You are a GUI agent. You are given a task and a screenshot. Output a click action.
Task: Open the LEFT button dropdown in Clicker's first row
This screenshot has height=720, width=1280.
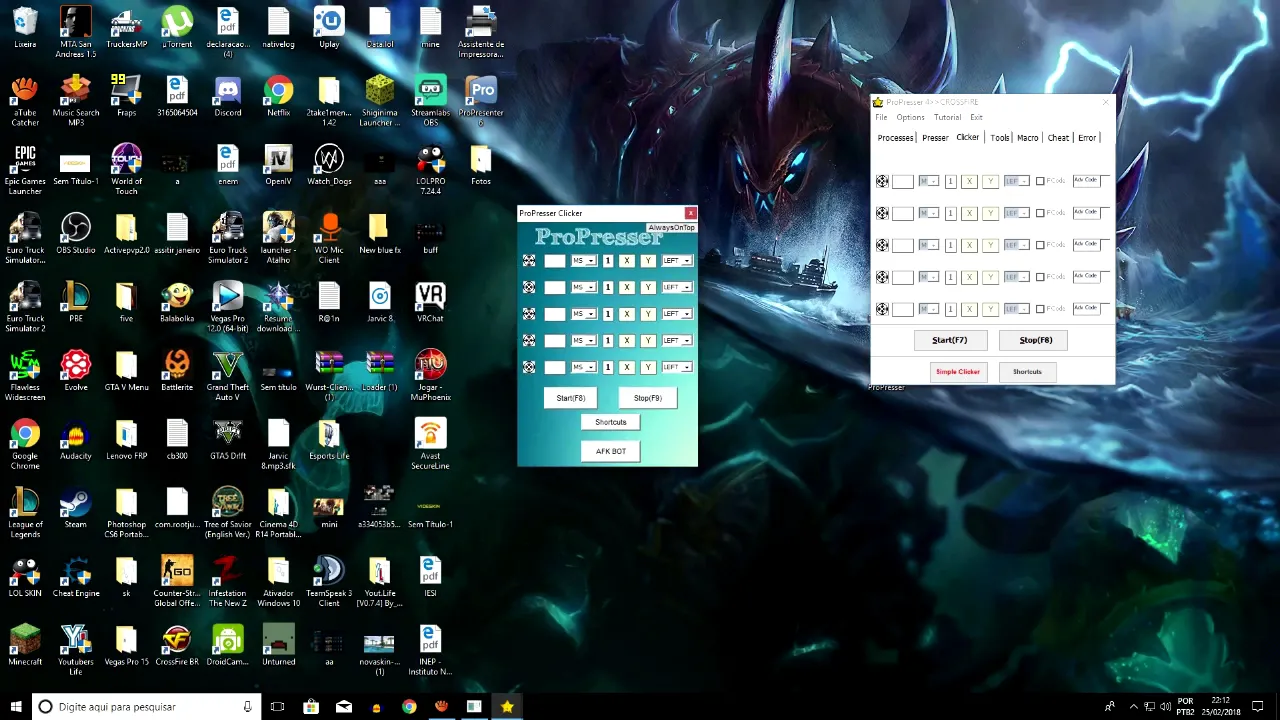(x=677, y=261)
